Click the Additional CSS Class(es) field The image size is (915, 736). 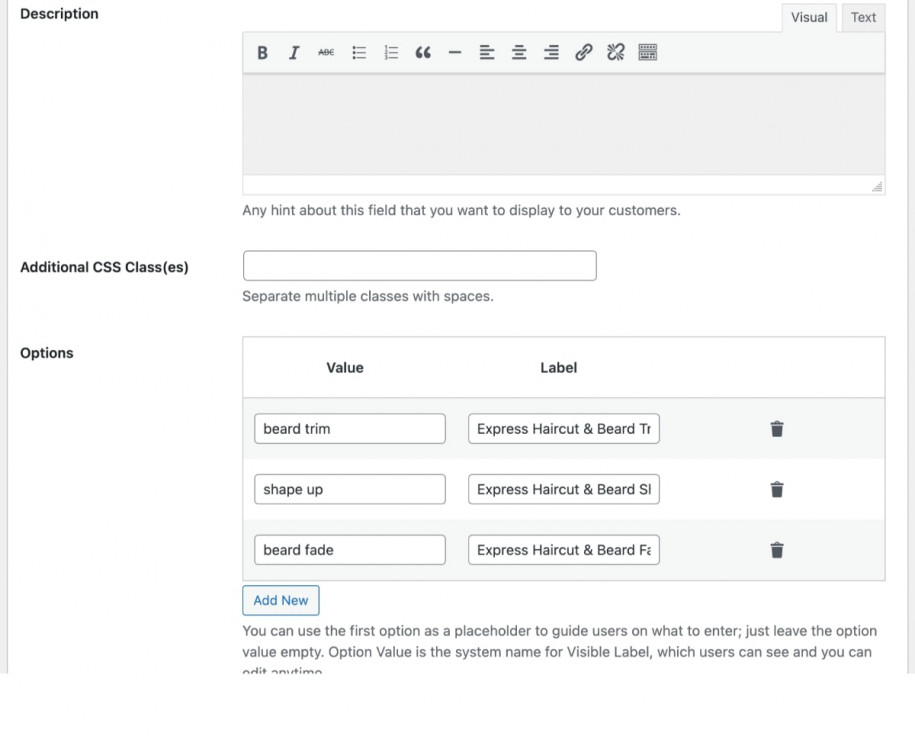(419, 265)
